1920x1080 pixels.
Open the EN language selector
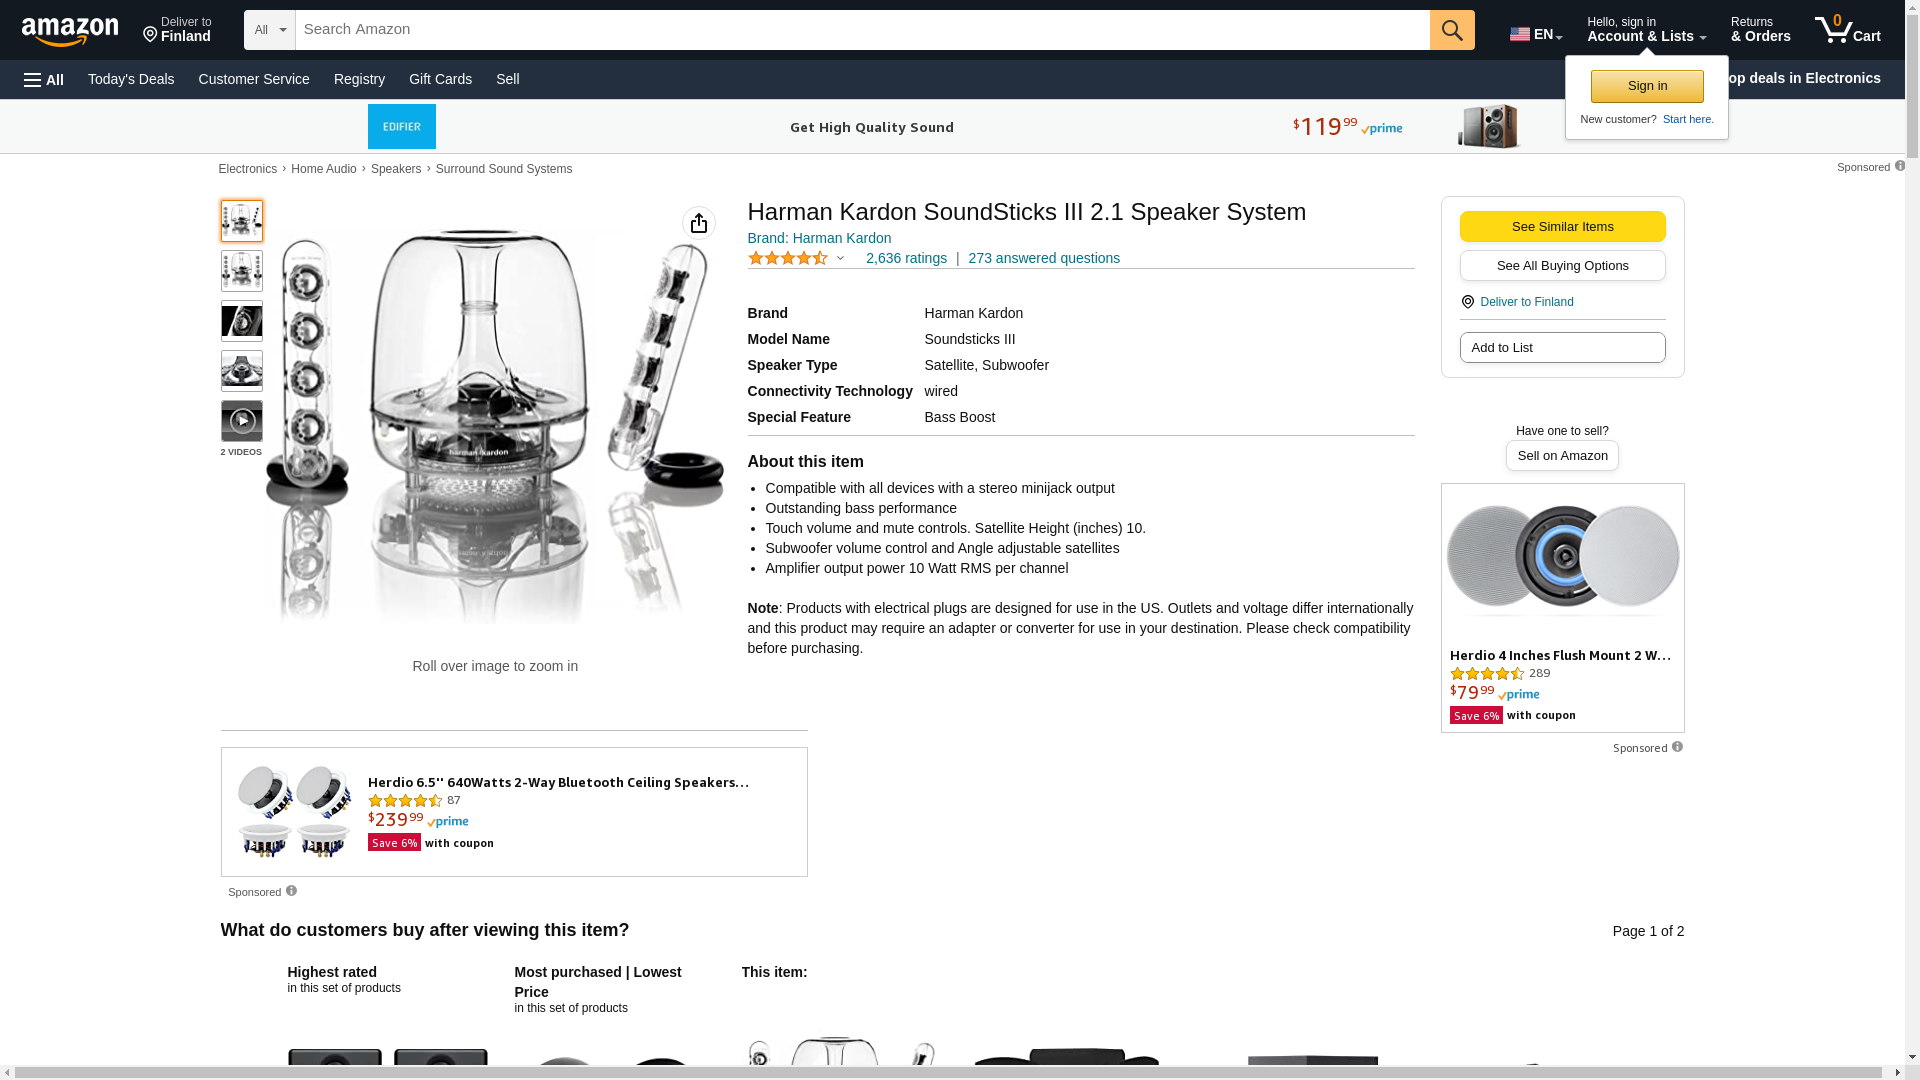1536,34
